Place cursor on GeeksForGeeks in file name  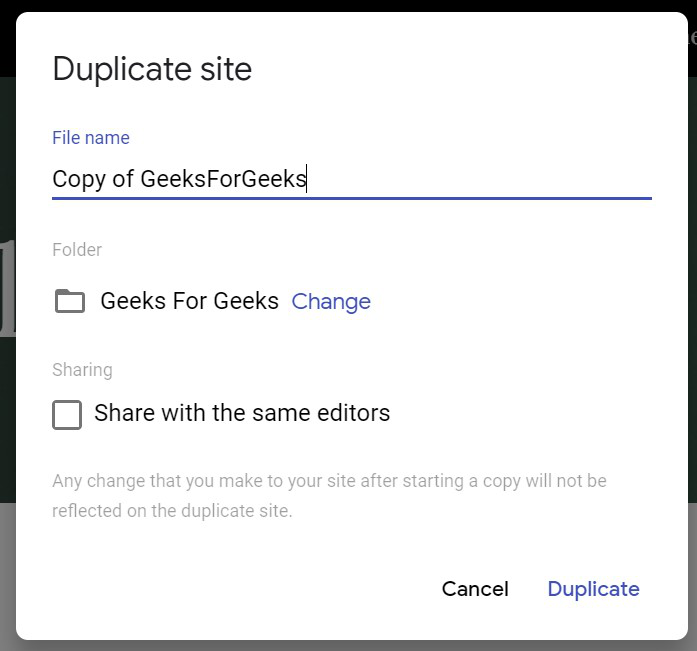pyautogui.click(x=223, y=180)
